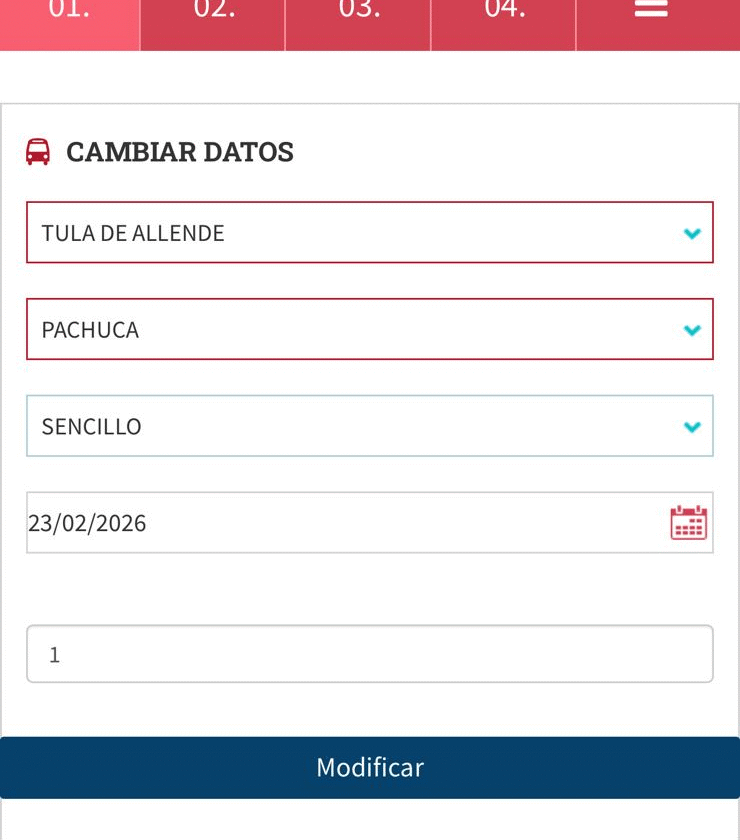Click the chevron beside TULA DE ALLENDE

(692, 234)
